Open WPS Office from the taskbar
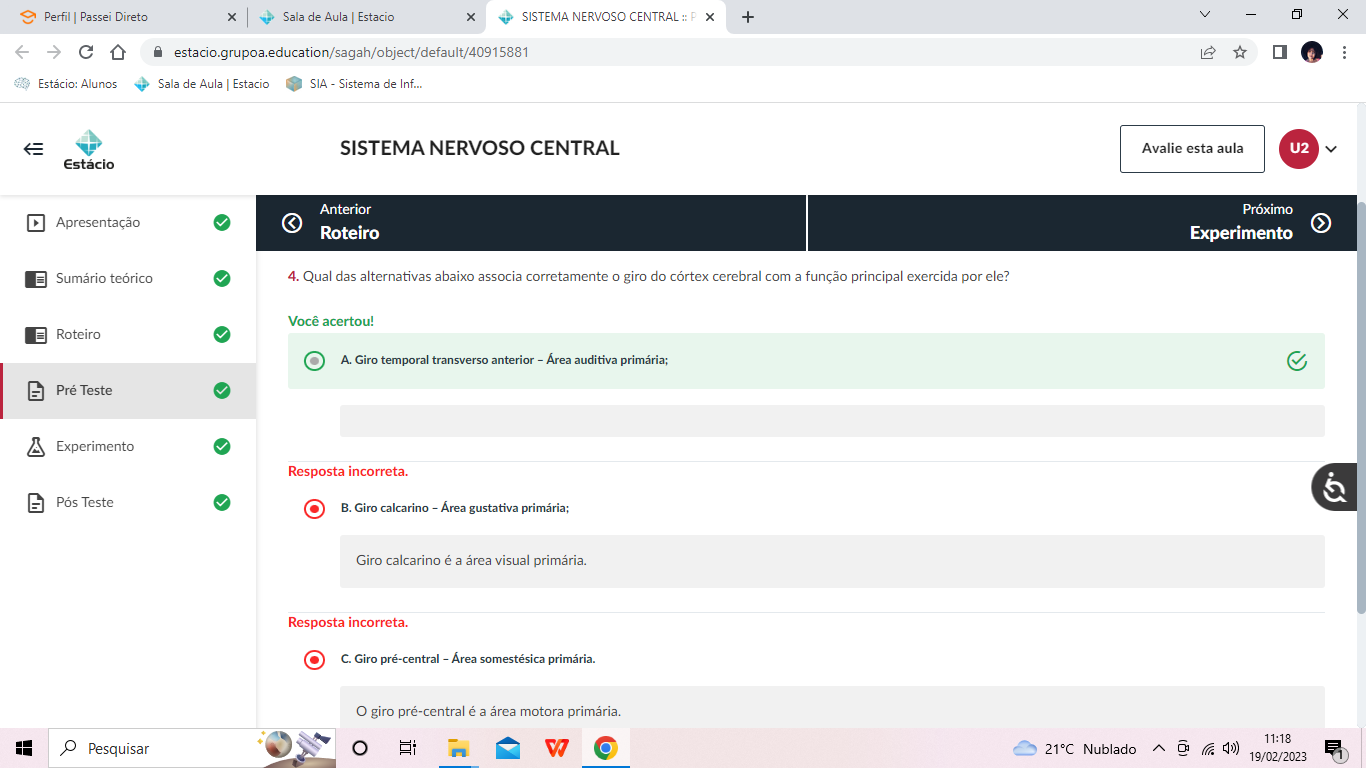 click(x=557, y=748)
